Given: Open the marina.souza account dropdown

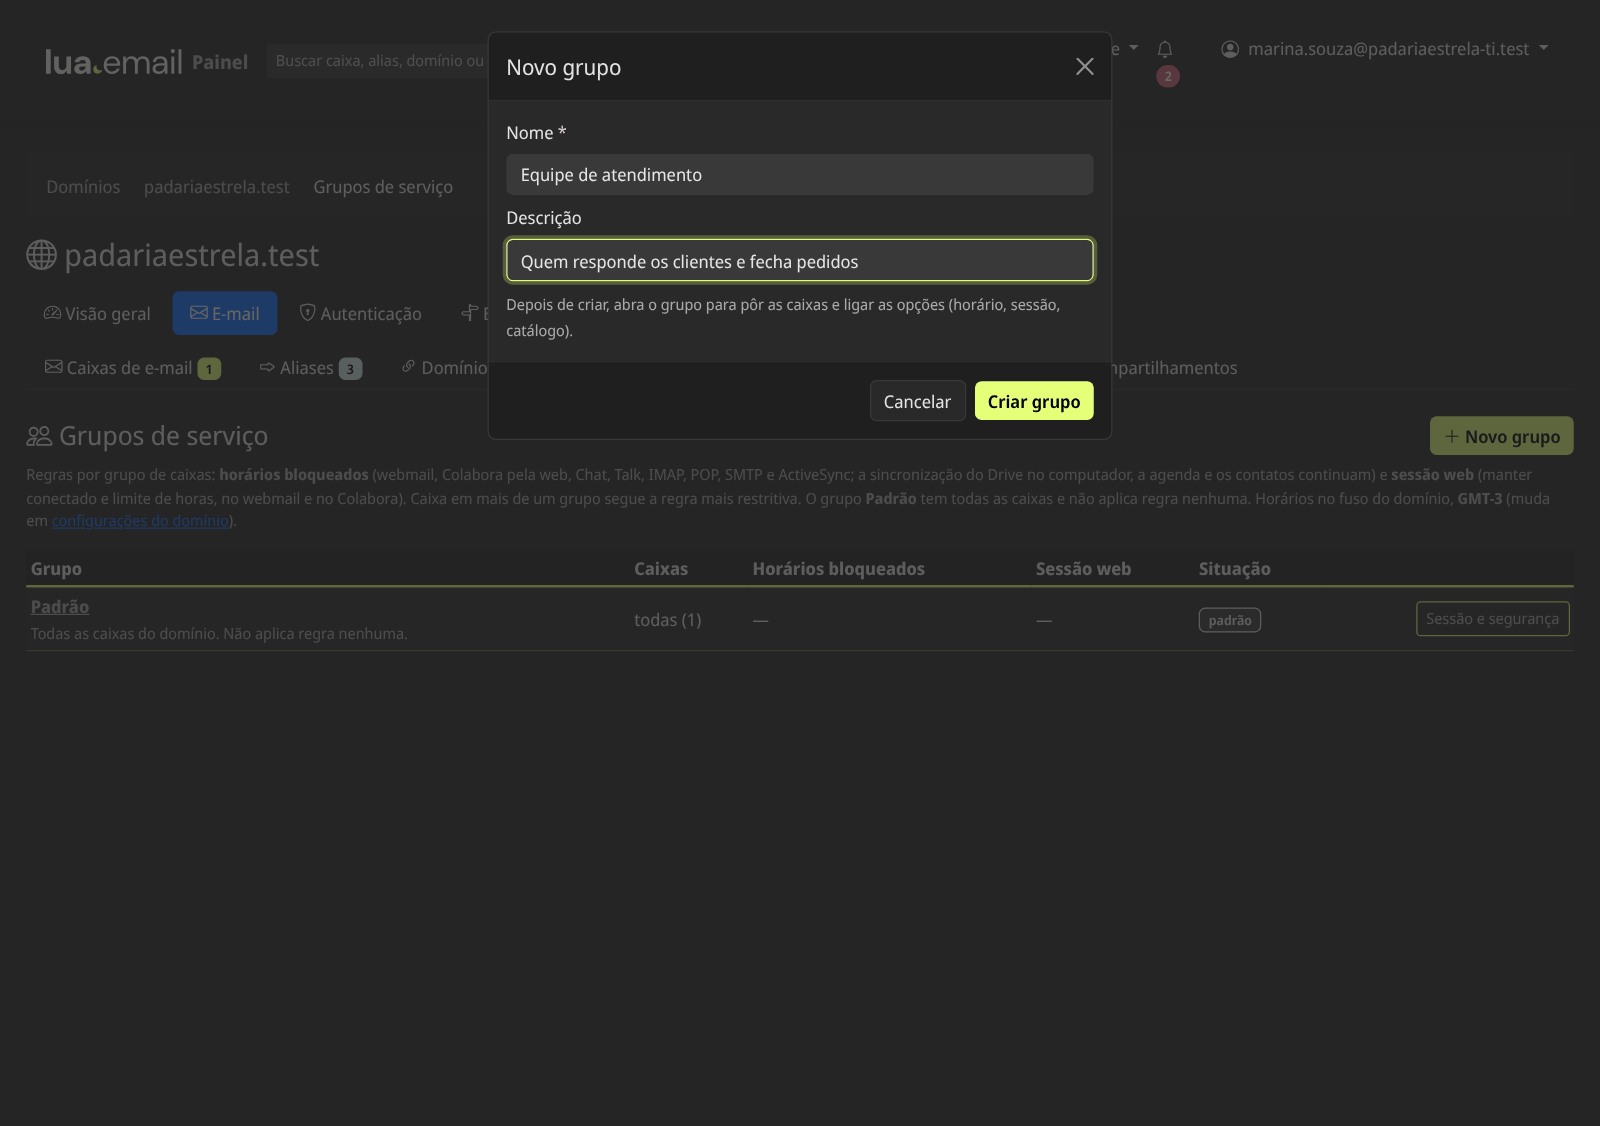Looking at the screenshot, I should [1385, 49].
